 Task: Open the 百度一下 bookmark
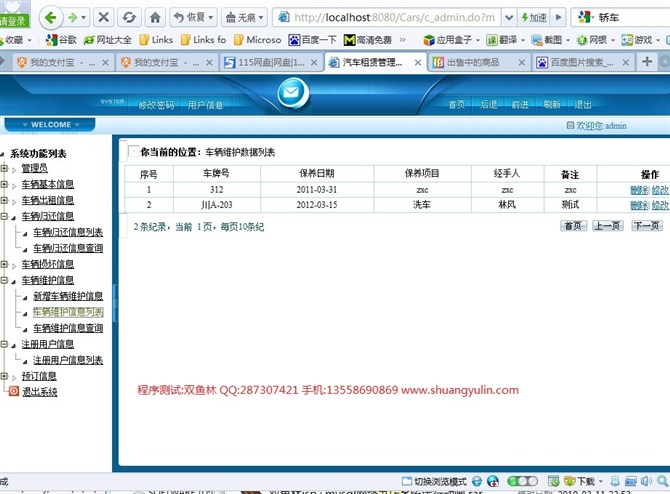click(x=313, y=40)
